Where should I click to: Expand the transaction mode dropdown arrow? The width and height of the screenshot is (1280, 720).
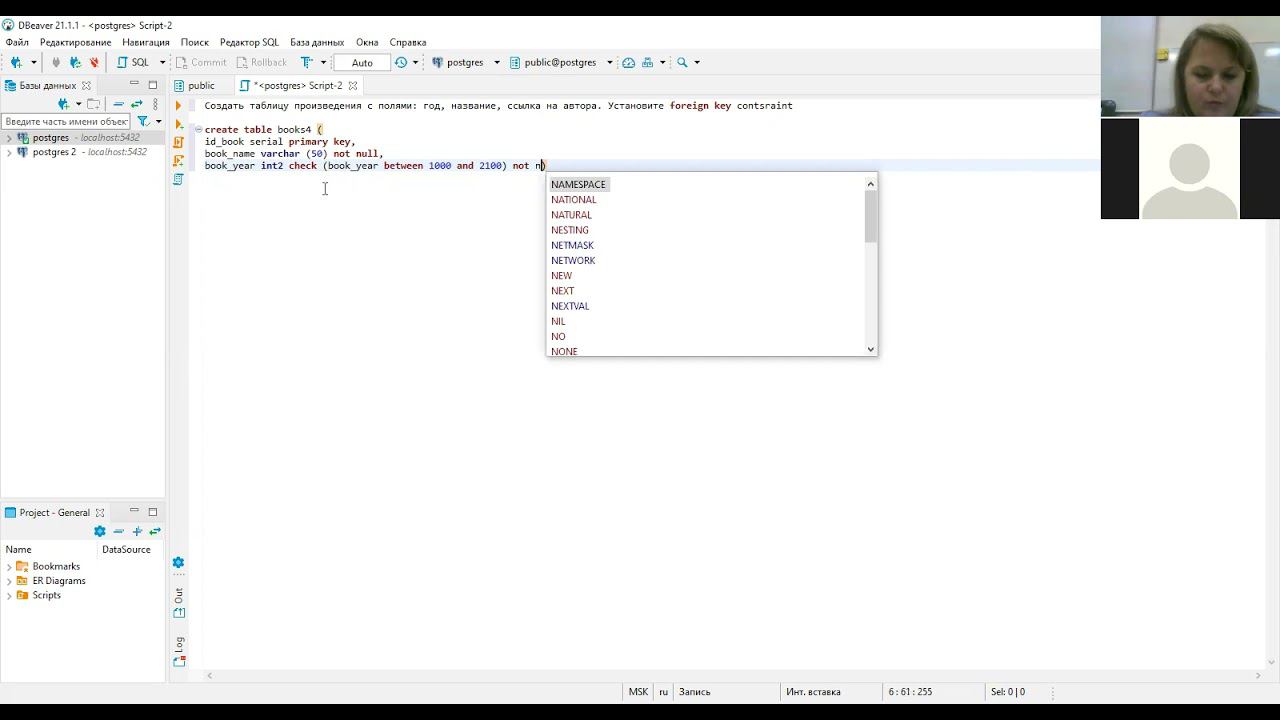(x=323, y=62)
